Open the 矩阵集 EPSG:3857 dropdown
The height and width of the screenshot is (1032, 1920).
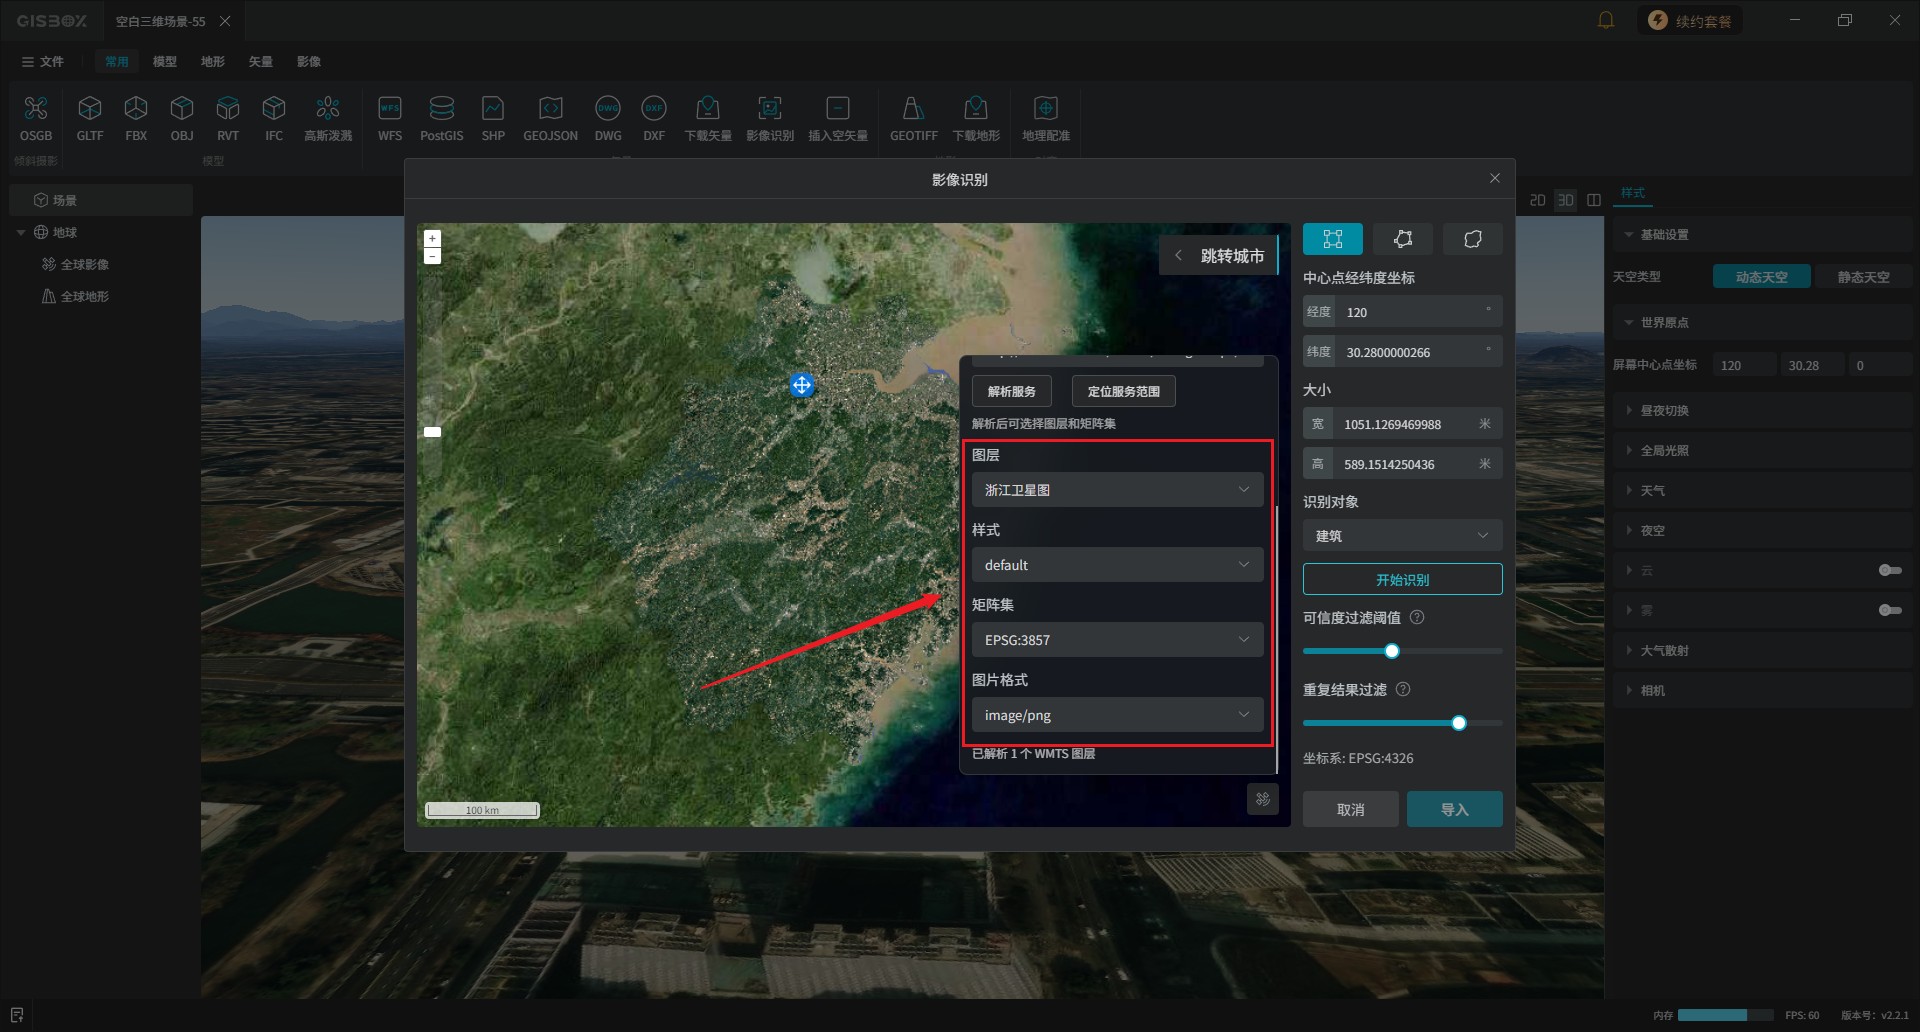coord(1117,640)
